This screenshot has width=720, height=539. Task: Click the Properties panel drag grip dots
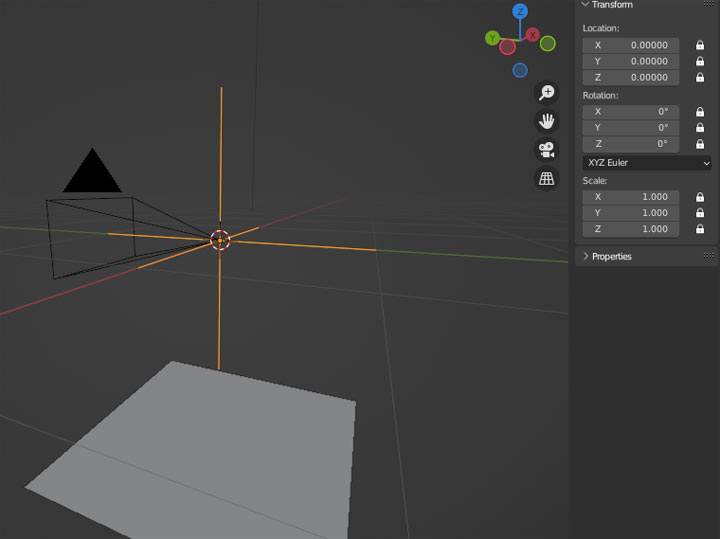709,255
